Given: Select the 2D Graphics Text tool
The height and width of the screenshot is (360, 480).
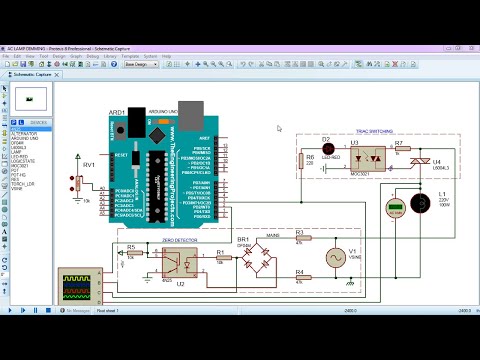Looking at the screenshot, I should [x=4, y=231].
